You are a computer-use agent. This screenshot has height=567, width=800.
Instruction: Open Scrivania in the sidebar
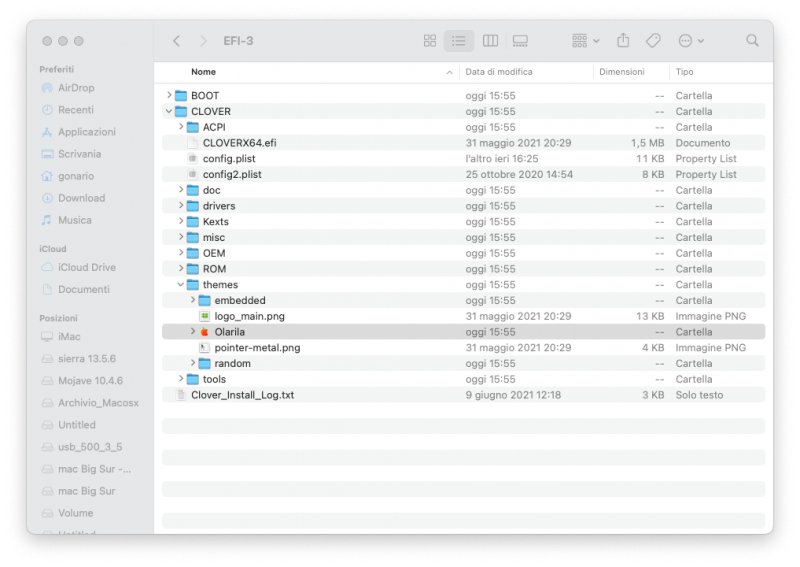click(x=79, y=154)
